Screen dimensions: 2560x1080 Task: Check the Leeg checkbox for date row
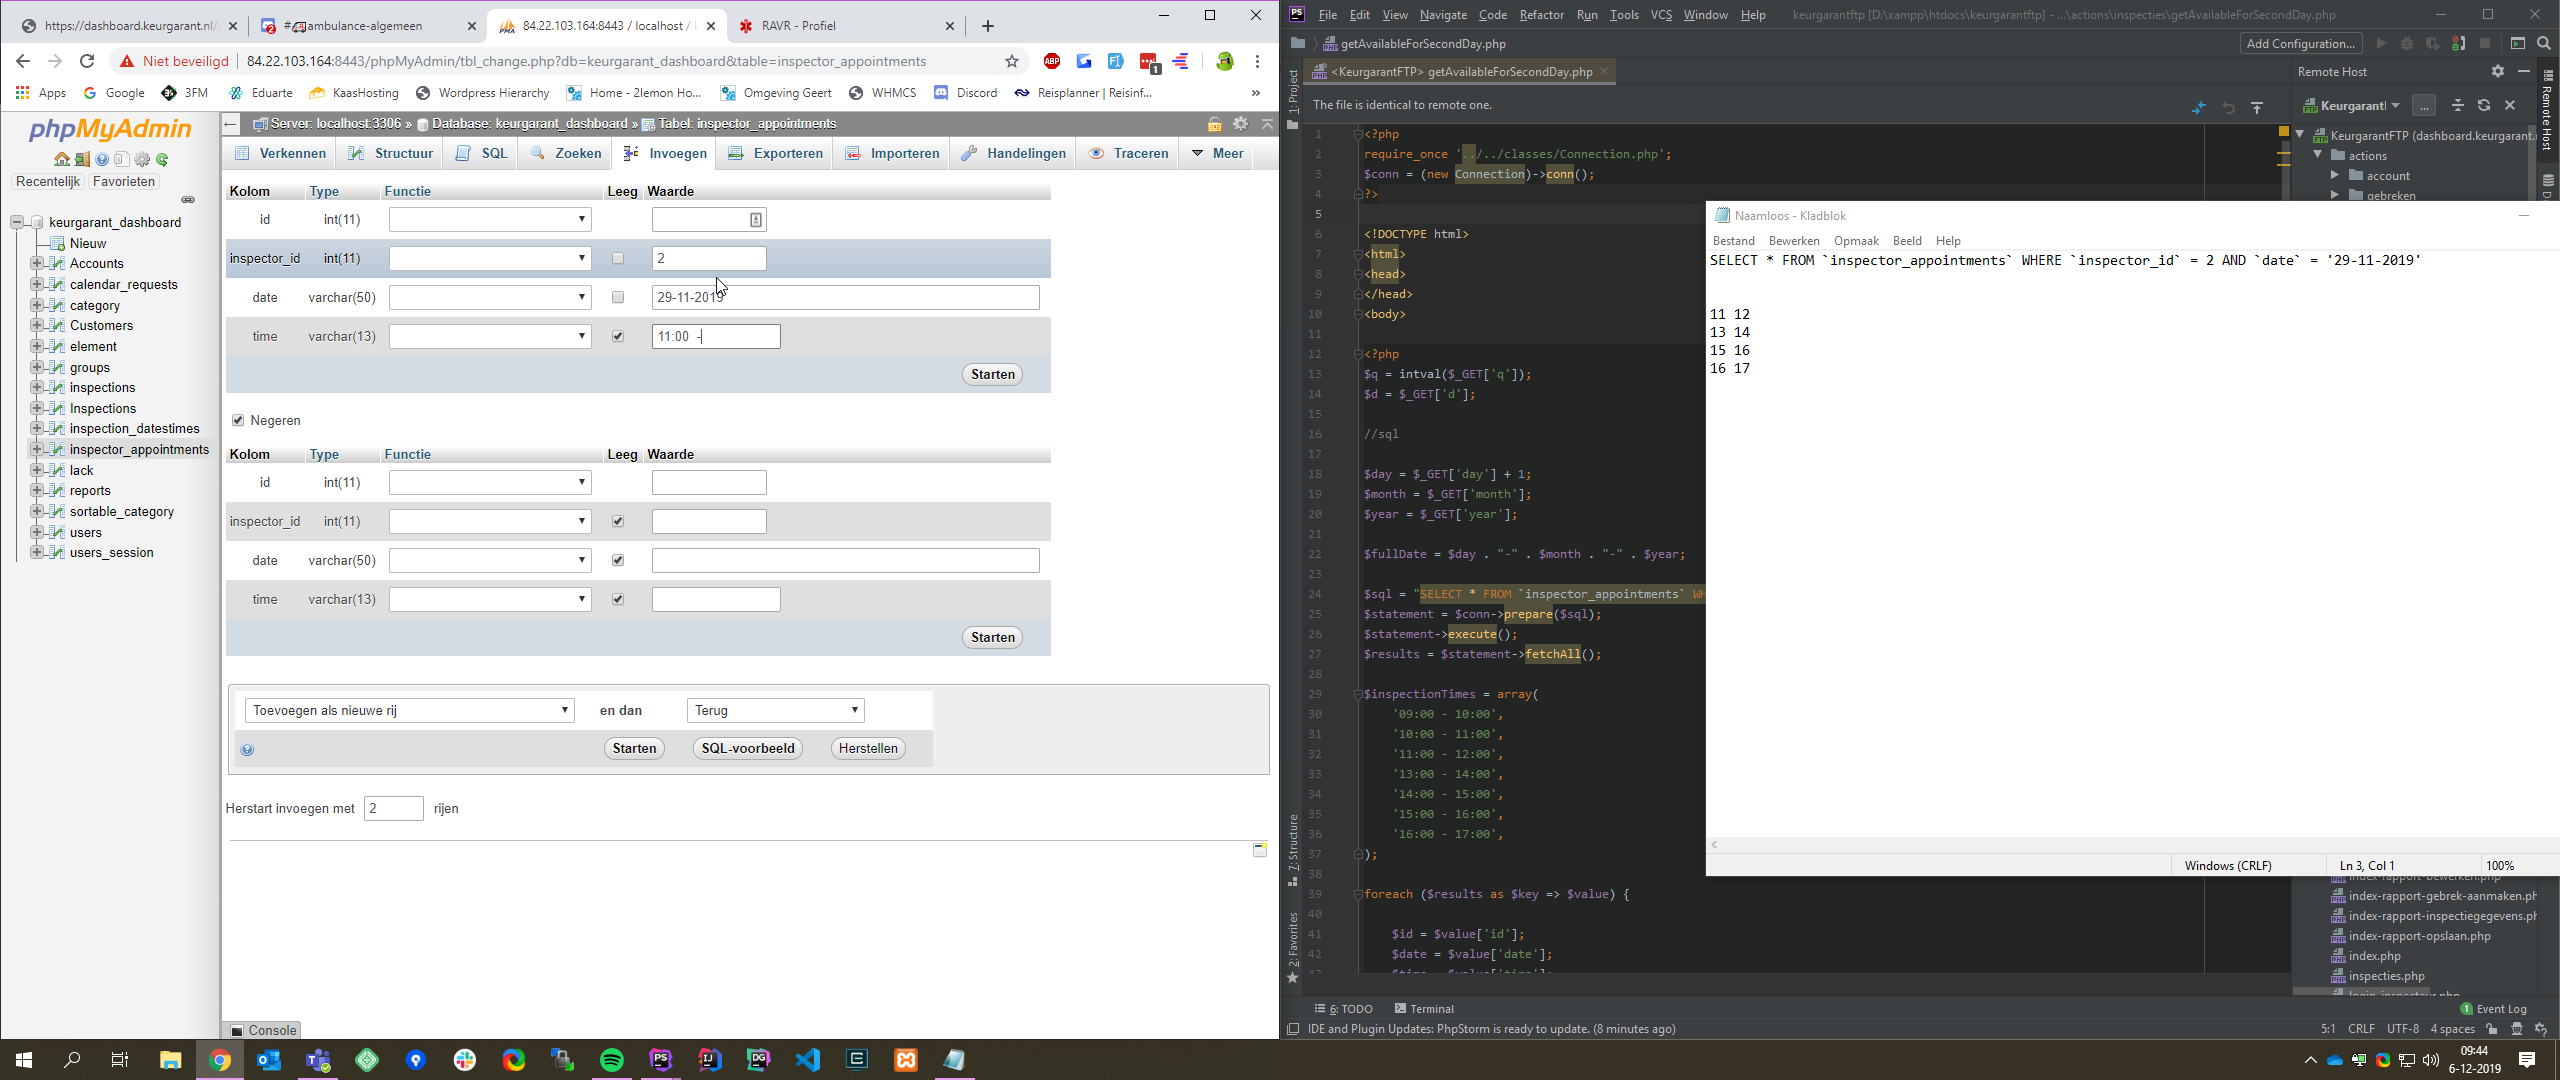pyautogui.click(x=617, y=297)
